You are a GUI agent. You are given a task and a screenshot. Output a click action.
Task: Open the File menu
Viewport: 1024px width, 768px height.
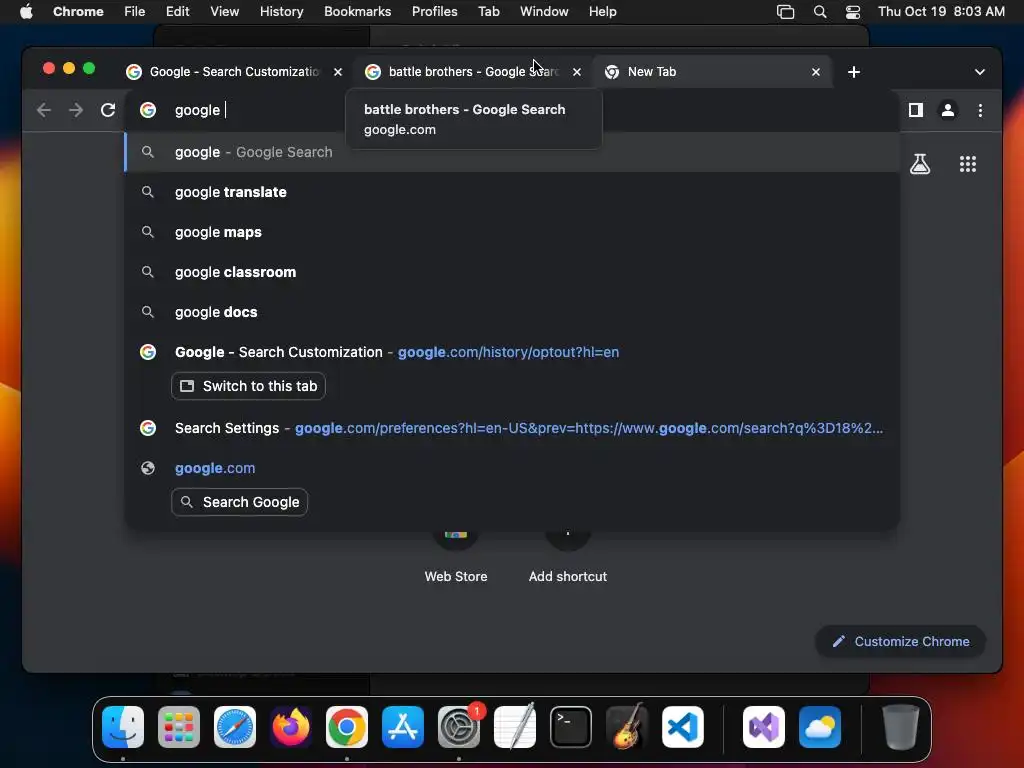tap(135, 12)
